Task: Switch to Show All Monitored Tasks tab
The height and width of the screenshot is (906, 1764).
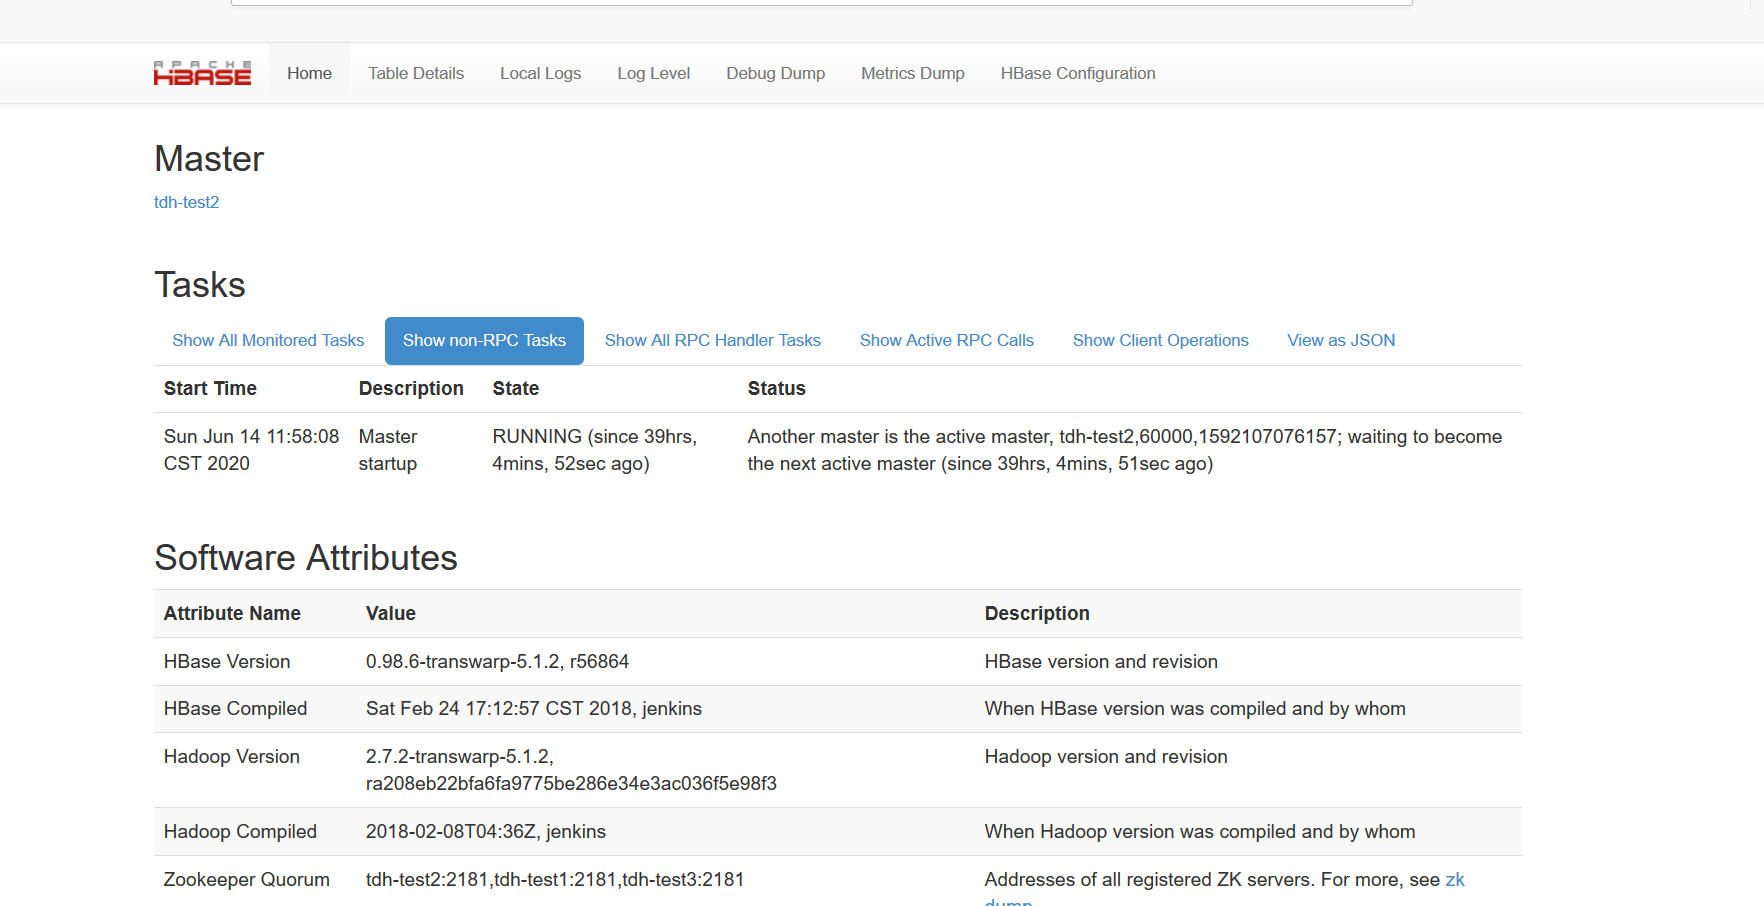Action: [x=268, y=340]
